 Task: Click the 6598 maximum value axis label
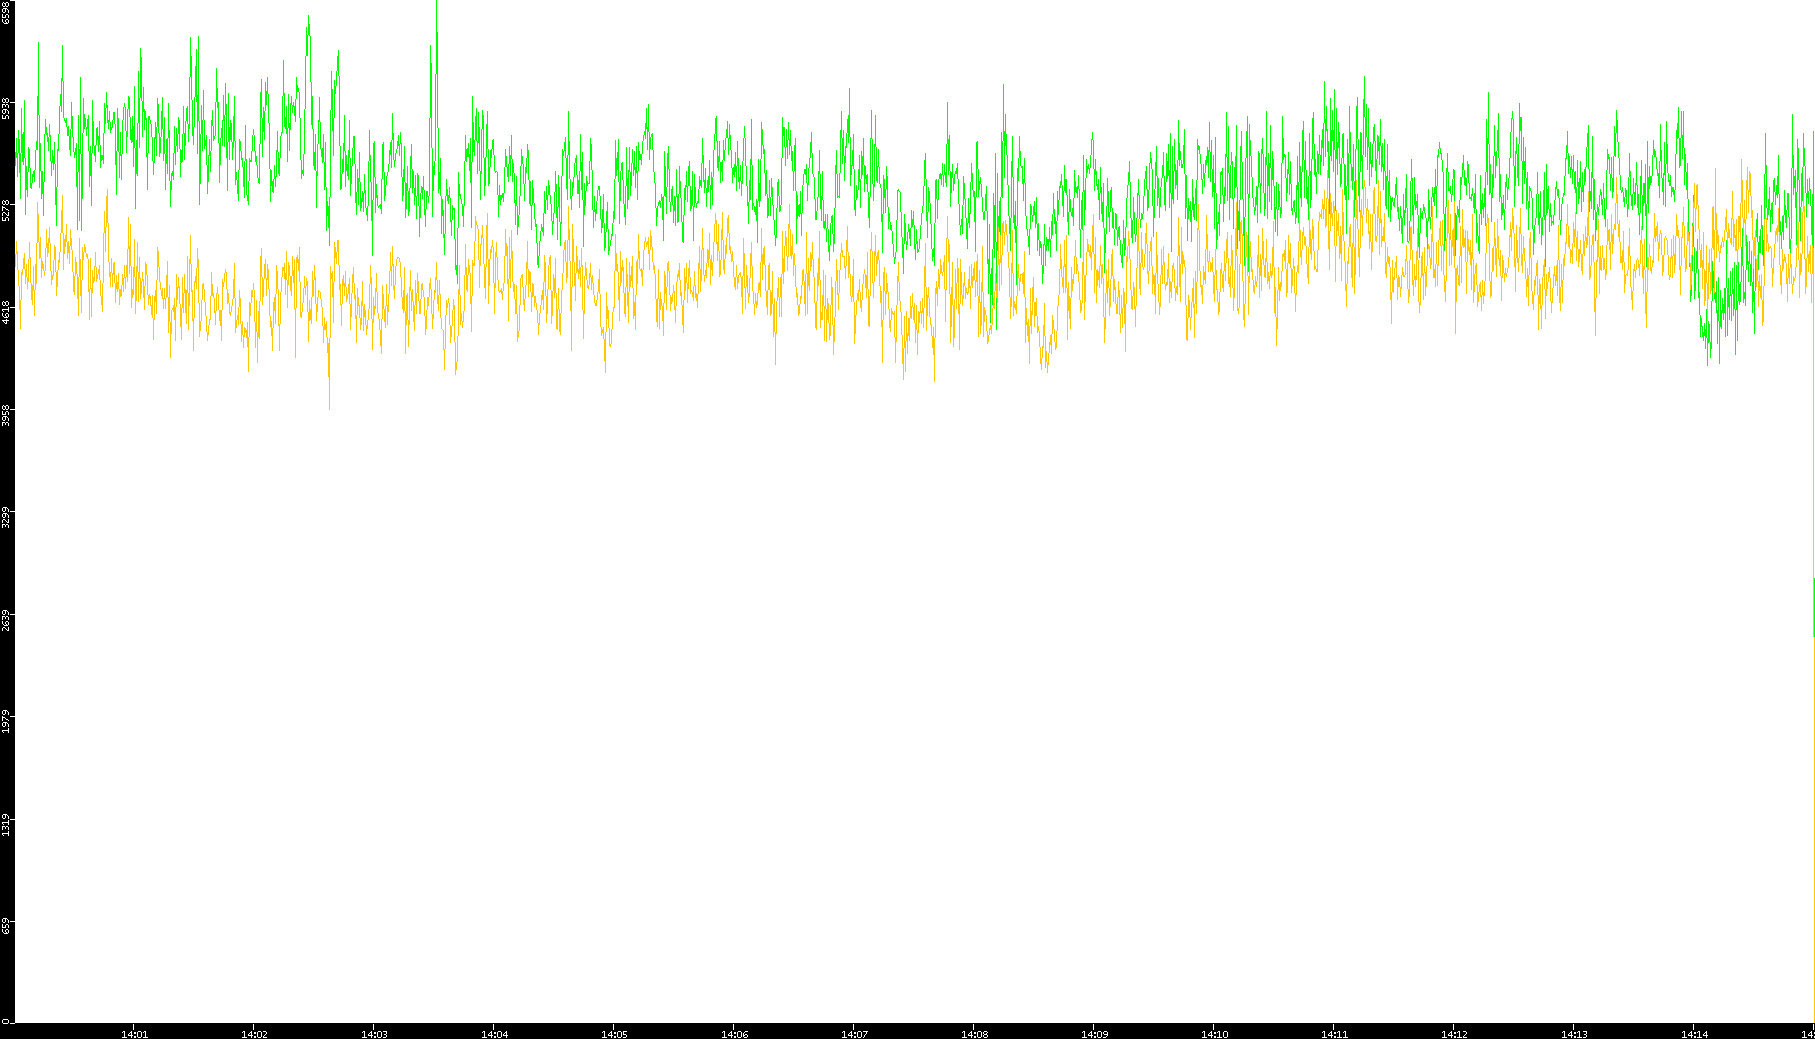pyautogui.click(x=6, y=12)
